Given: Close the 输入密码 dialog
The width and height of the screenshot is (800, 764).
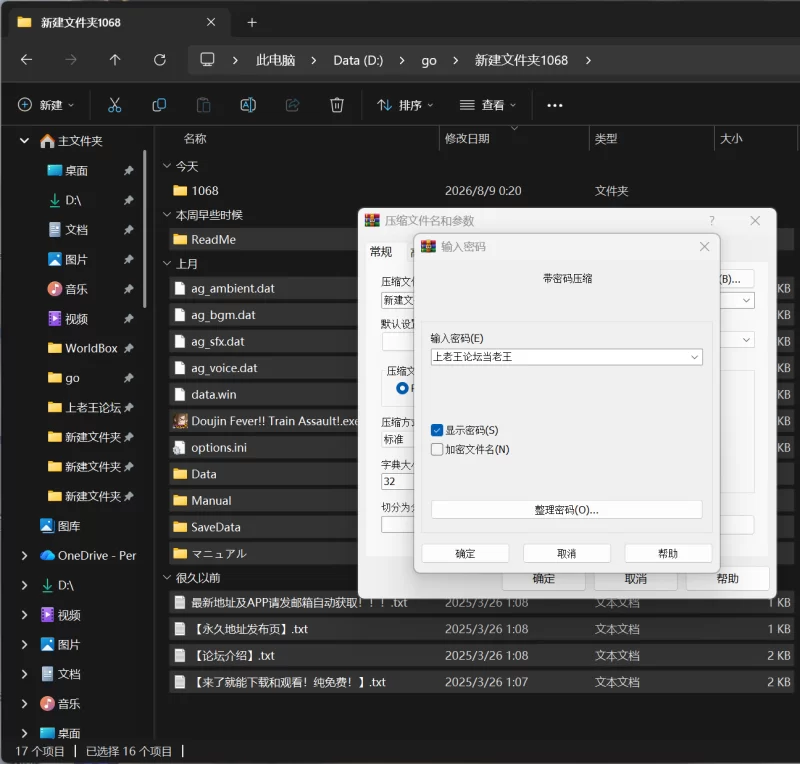Looking at the screenshot, I should tap(705, 247).
